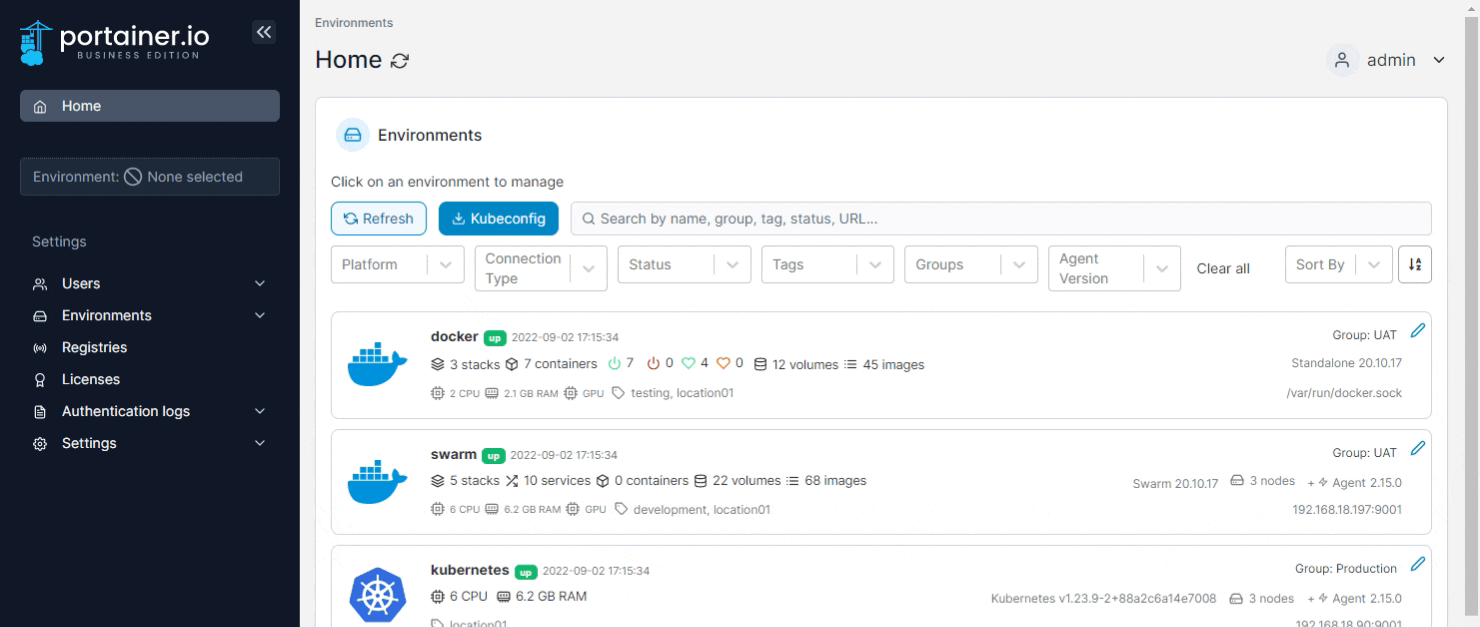Image resolution: width=1480 pixels, height=627 pixels.
Task: Collapse the sidebar with double-chevron icon
Action: click(x=263, y=32)
